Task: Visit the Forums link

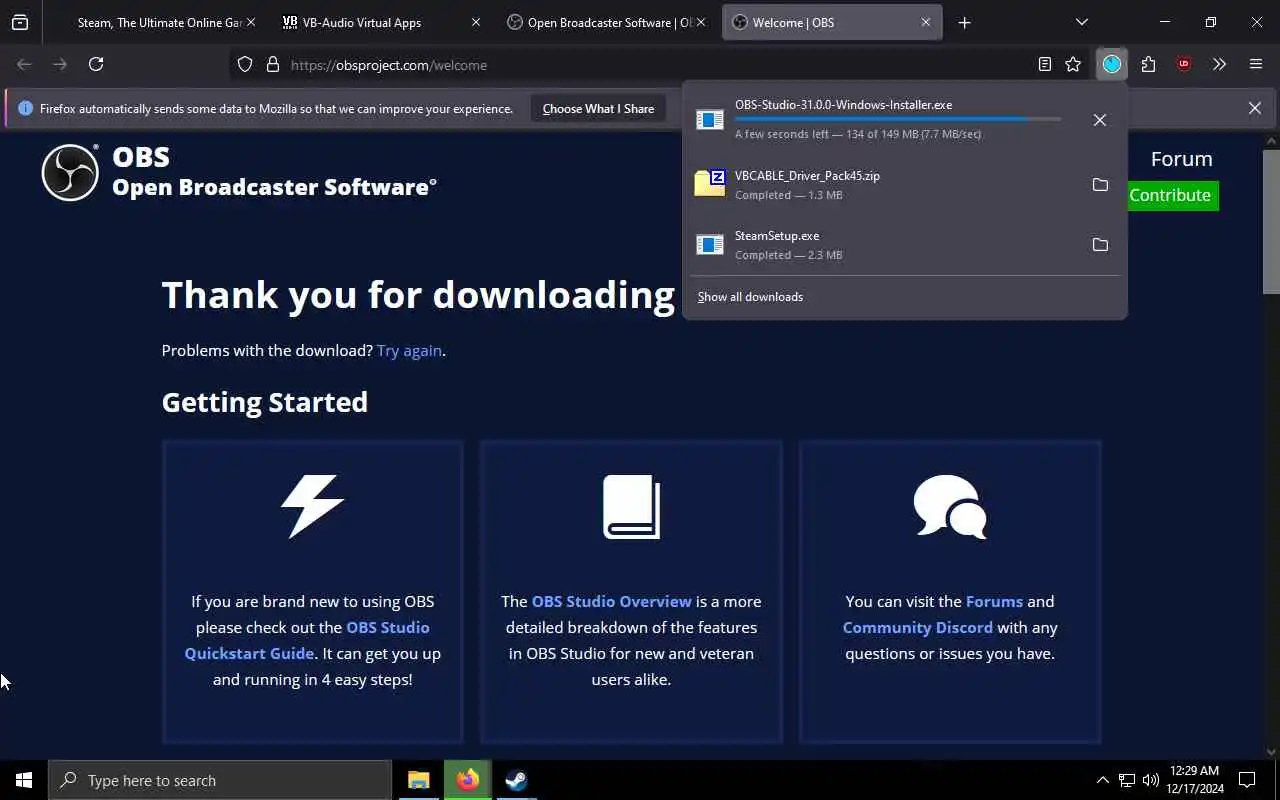Action: [994, 601]
